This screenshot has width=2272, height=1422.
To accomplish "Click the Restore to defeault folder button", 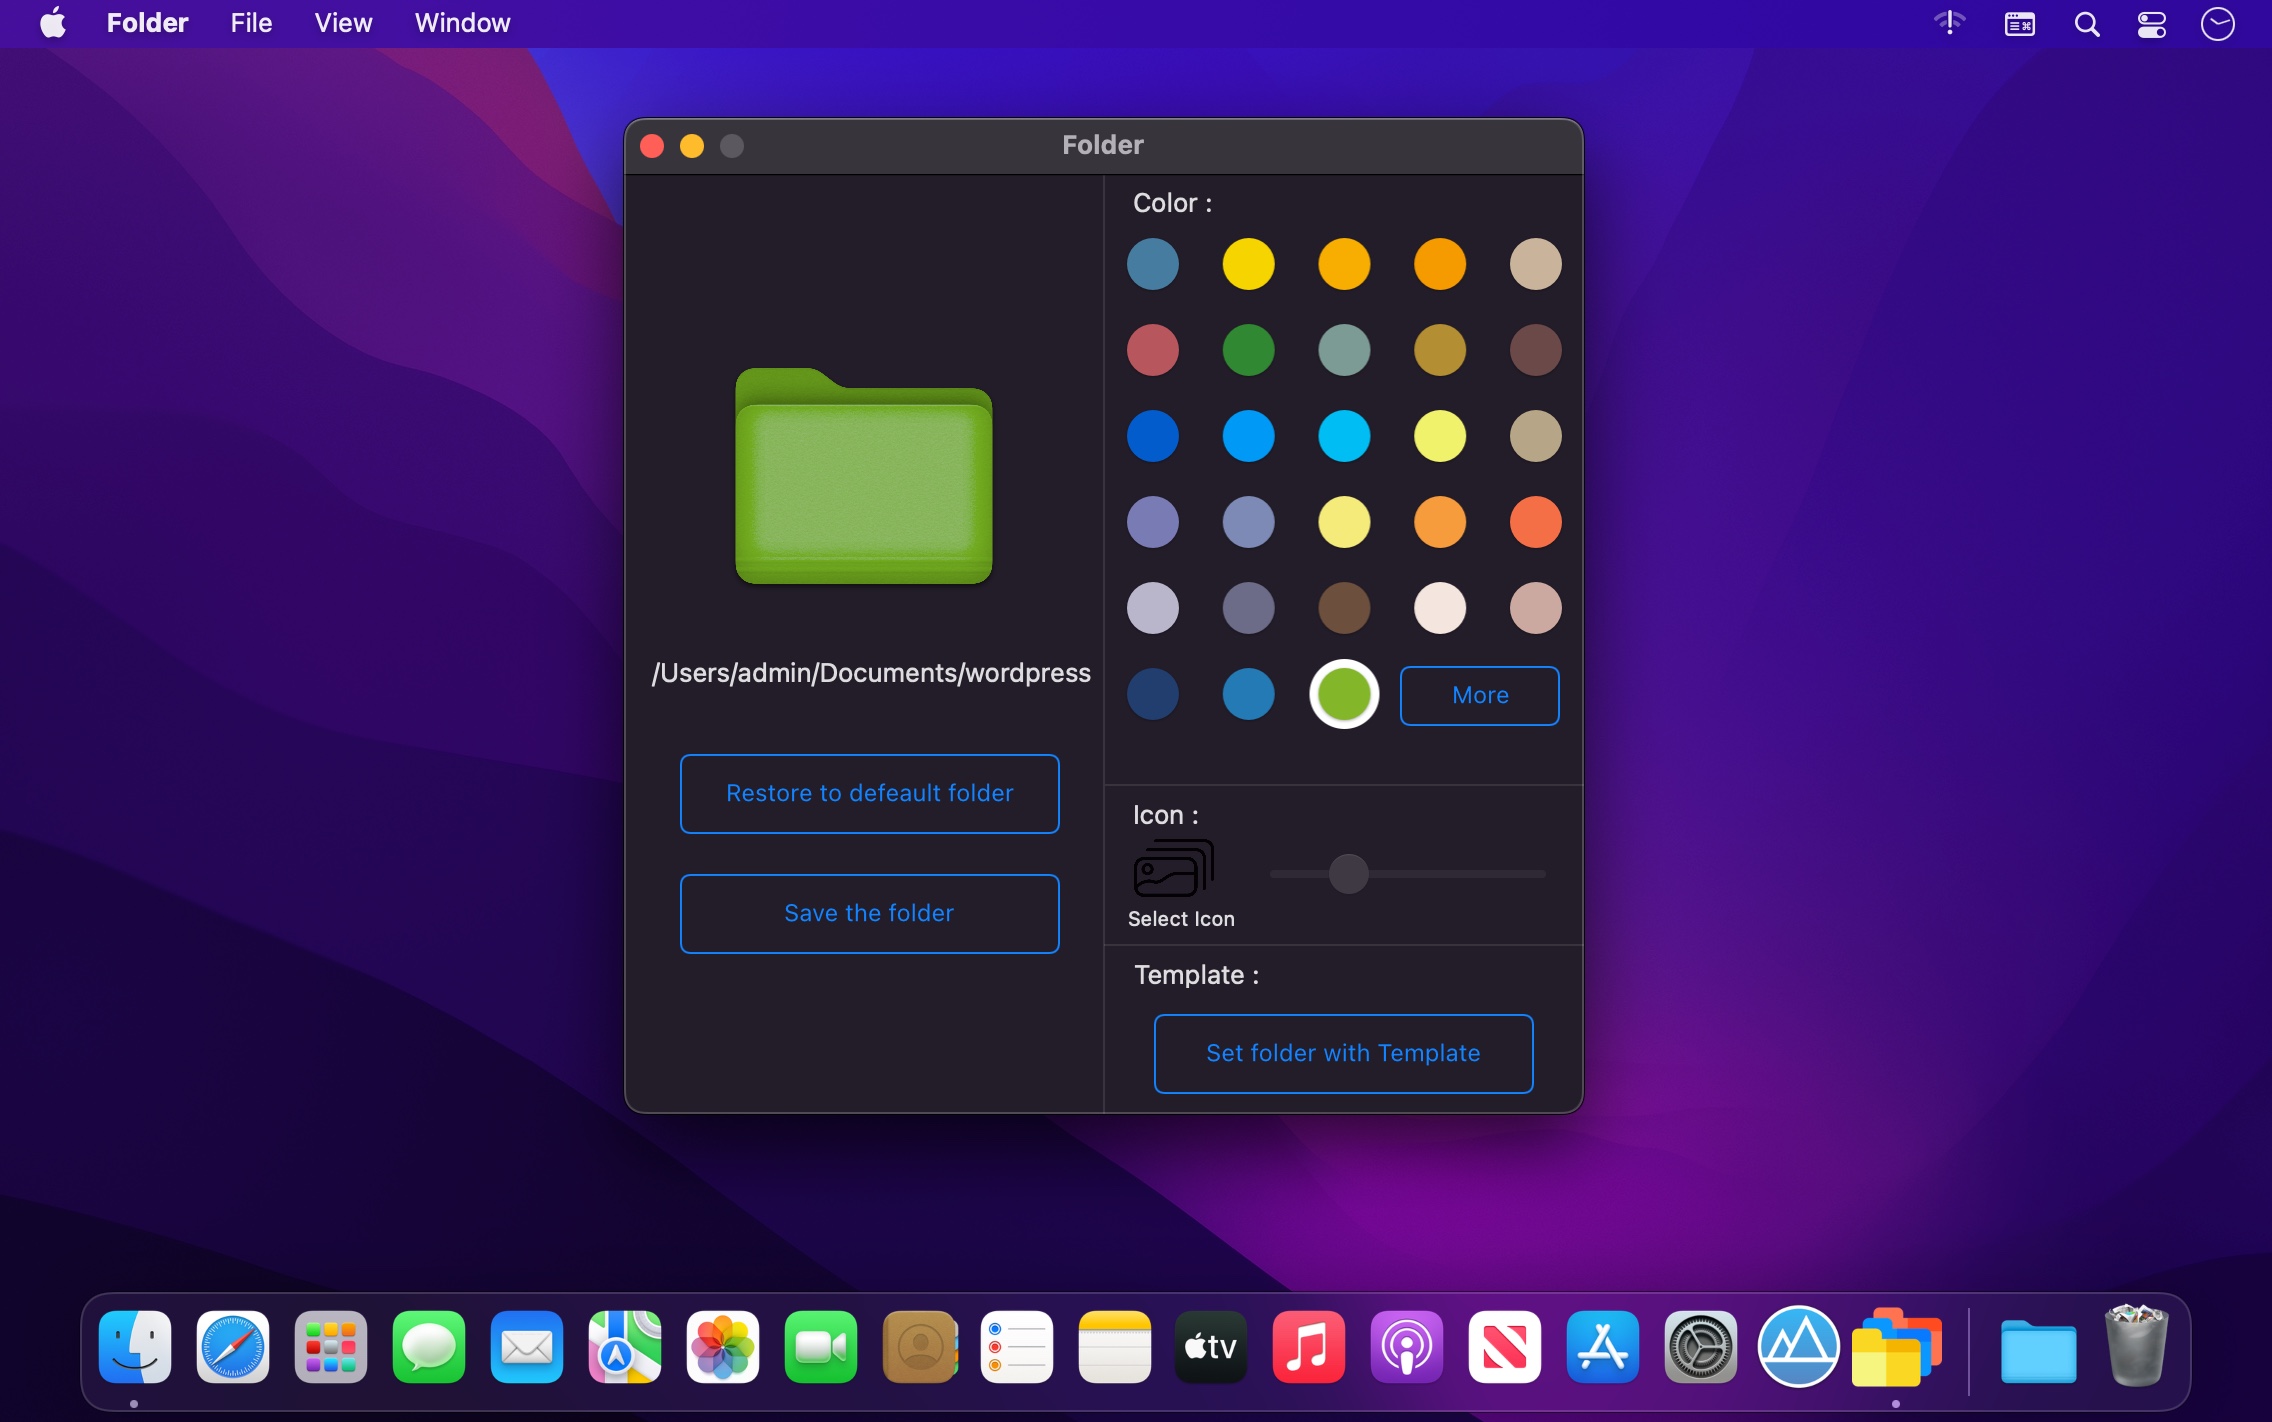I will pos(868,793).
